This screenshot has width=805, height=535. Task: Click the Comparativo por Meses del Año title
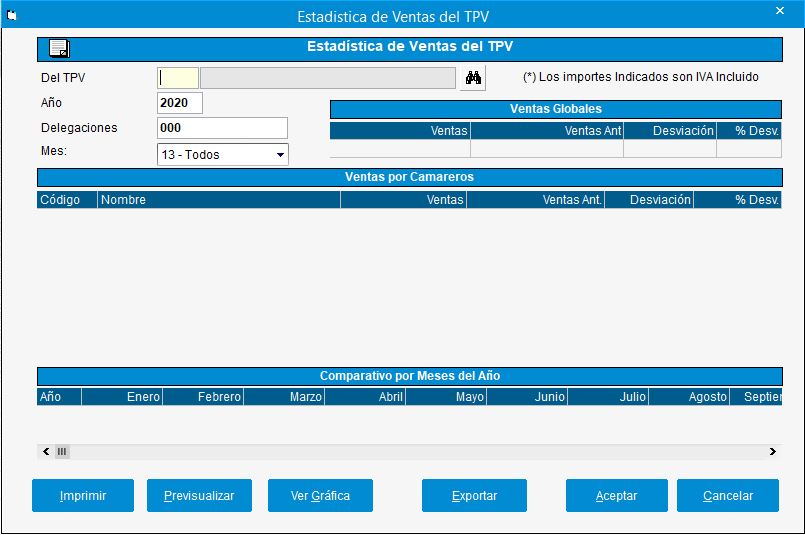pos(410,376)
